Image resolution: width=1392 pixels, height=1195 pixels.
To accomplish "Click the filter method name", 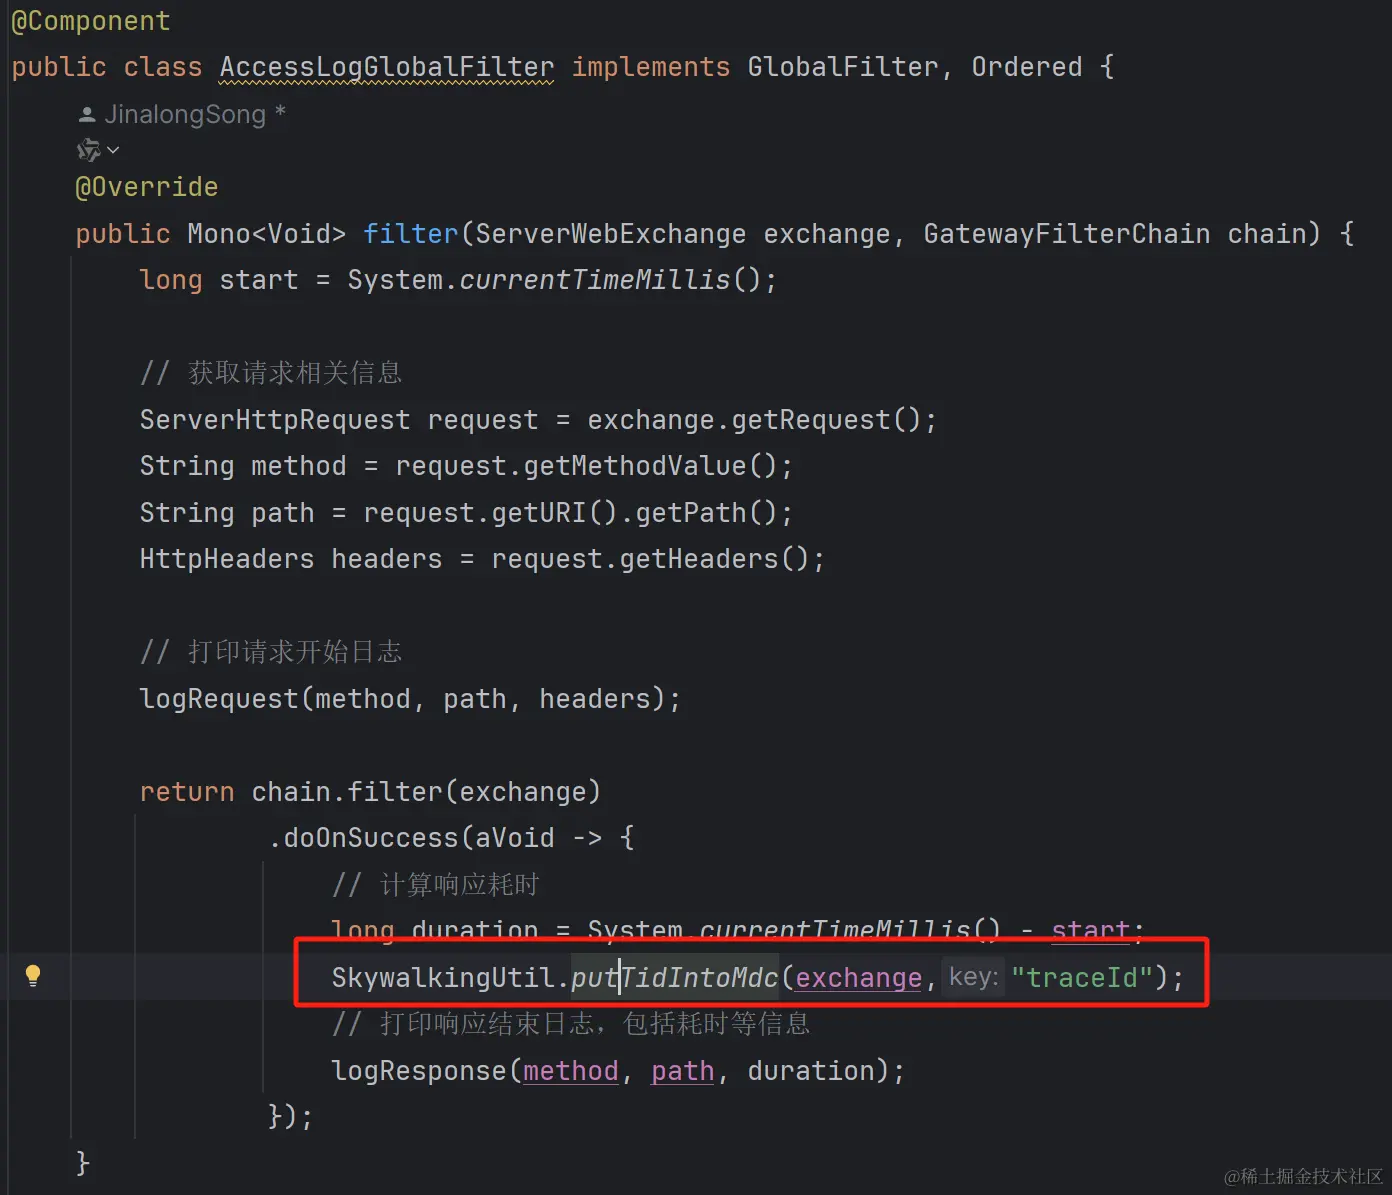I will click(410, 233).
